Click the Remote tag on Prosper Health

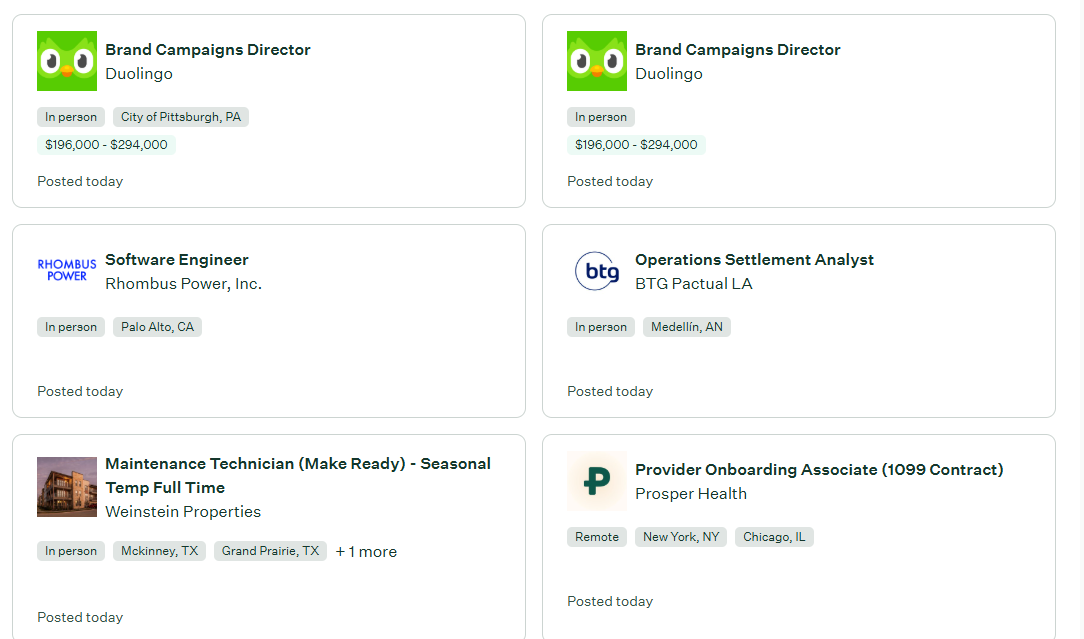[597, 537]
